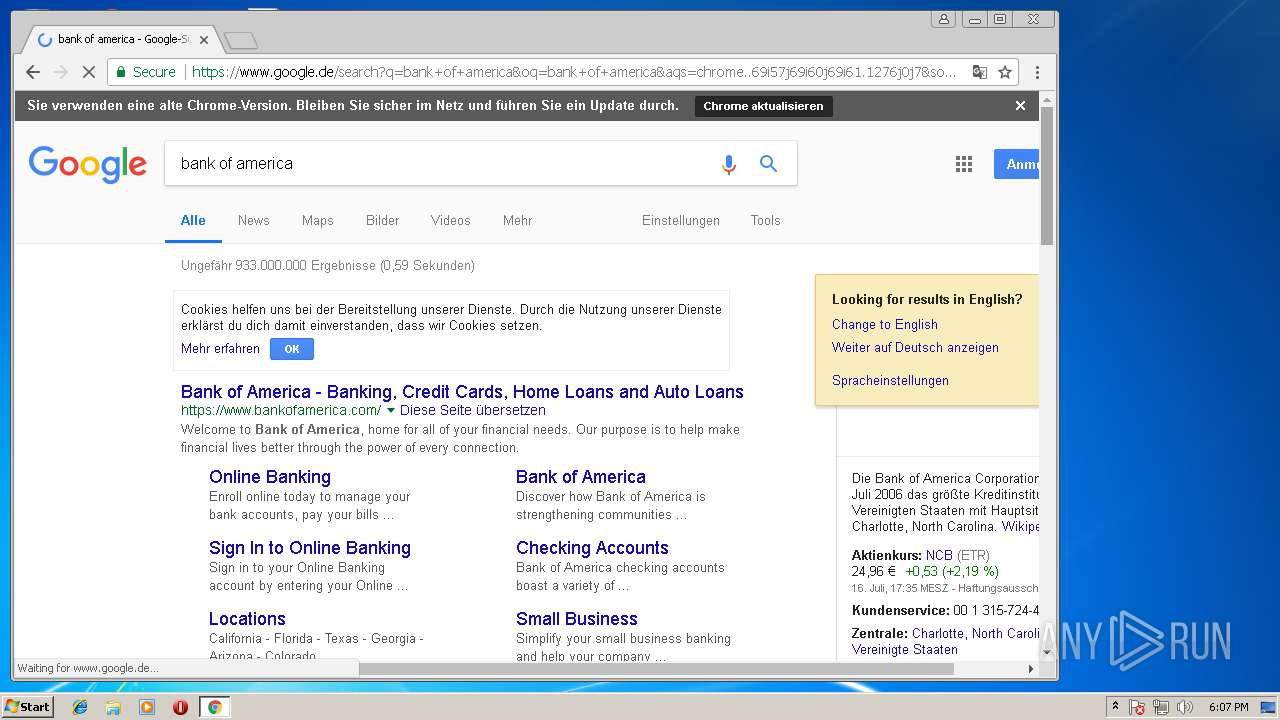Open the Google apps grid
Screen dimensions: 1280x720
click(964, 164)
